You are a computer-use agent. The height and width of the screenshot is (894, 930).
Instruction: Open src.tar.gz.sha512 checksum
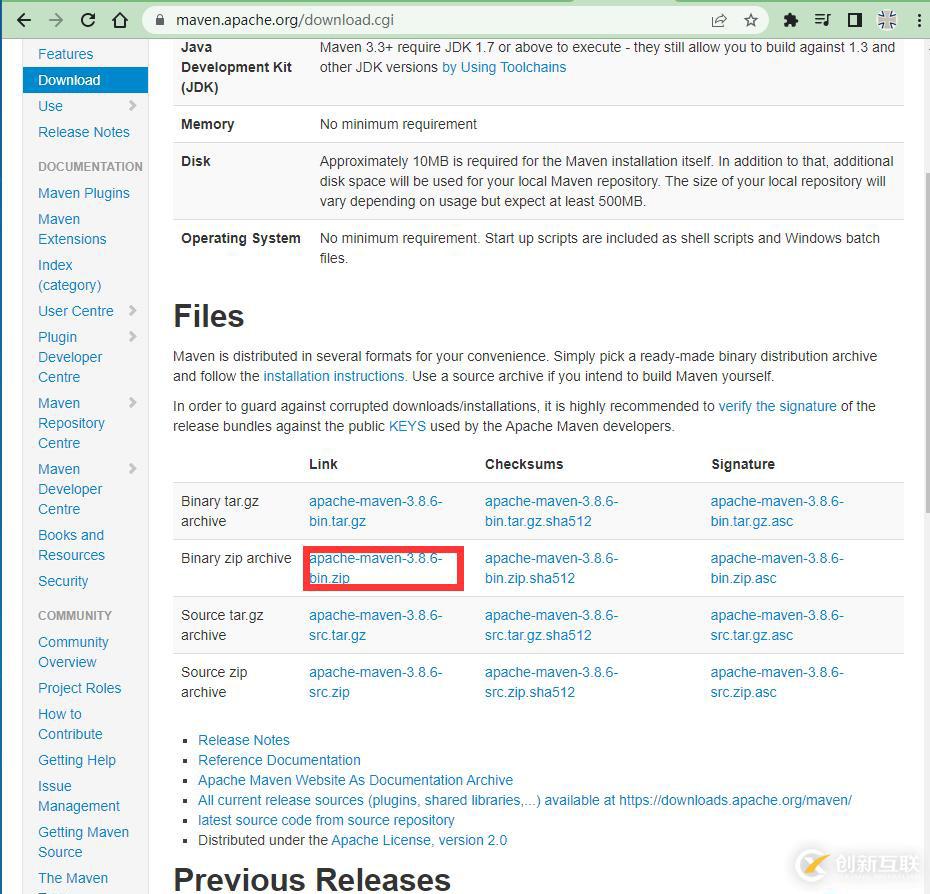[x=551, y=625]
